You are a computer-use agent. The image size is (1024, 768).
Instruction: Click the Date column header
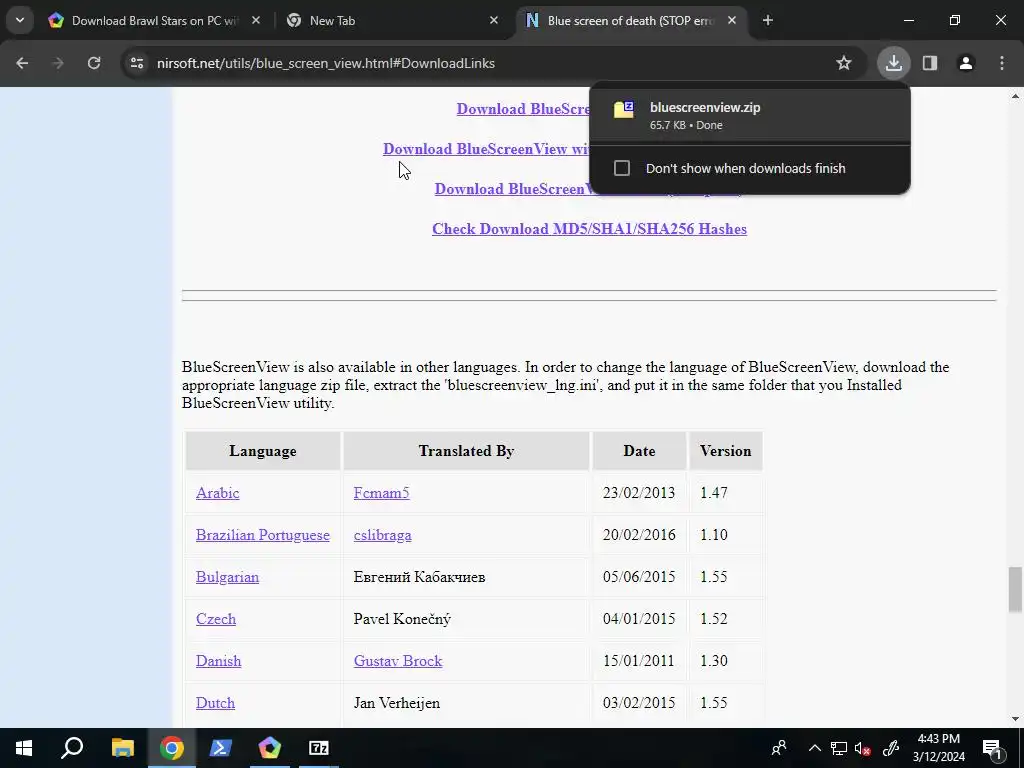639,451
